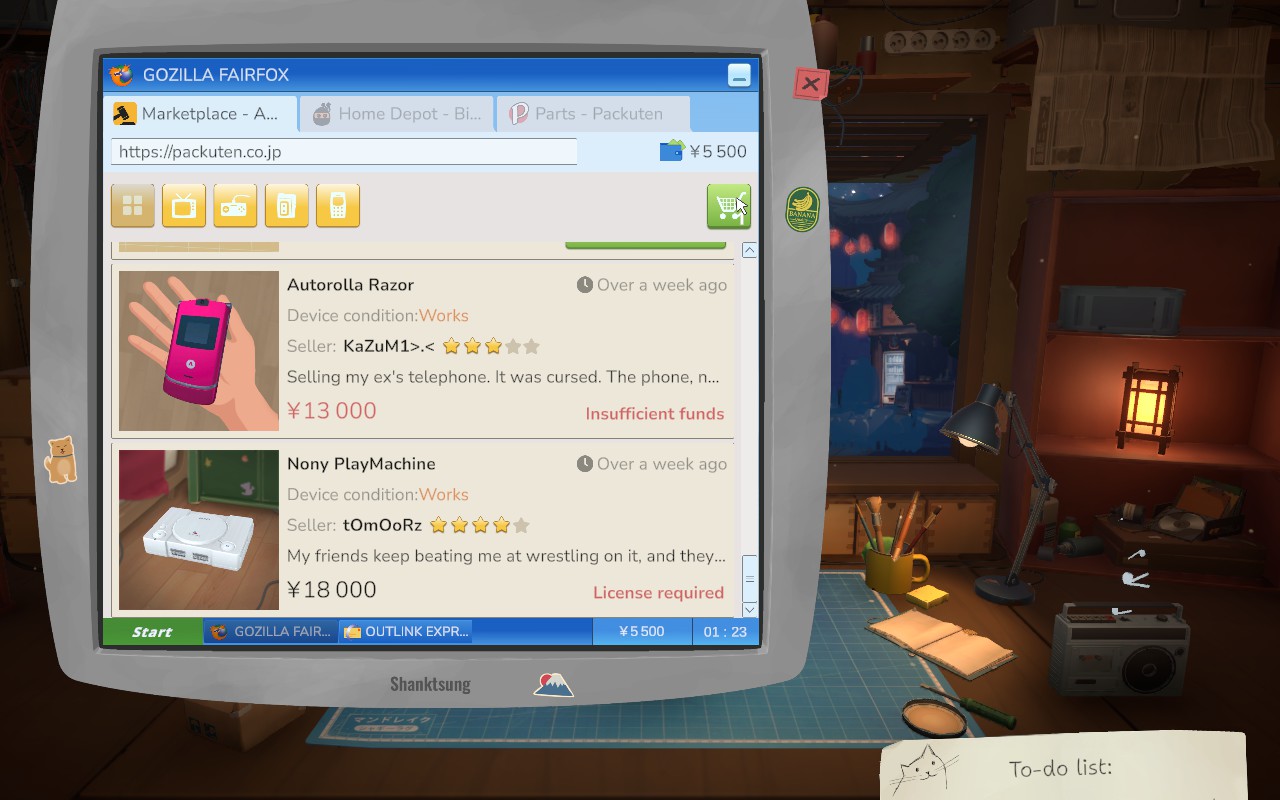The image size is (1280, 800).
Task: Select Gozilla Fairfox in the taskbar
Action: (270, 631)
